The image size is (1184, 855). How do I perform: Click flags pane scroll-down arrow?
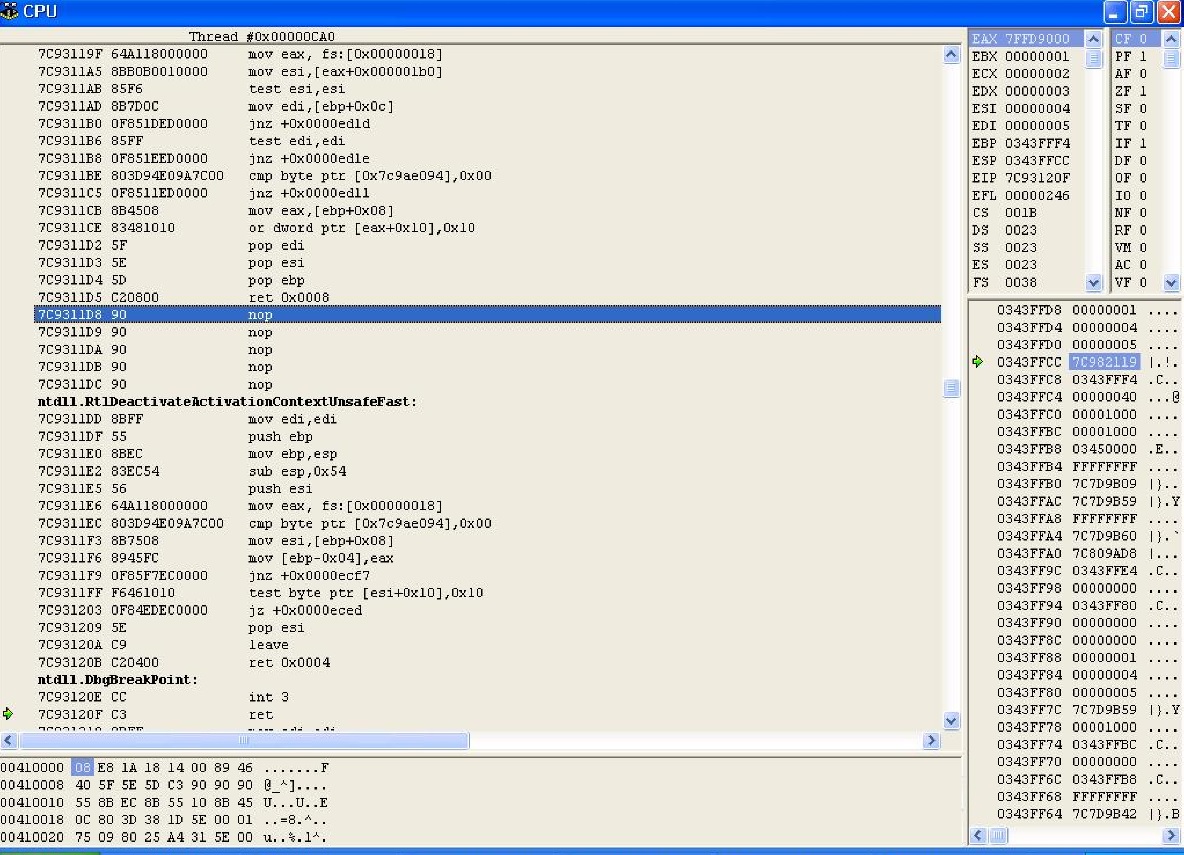1172,283
